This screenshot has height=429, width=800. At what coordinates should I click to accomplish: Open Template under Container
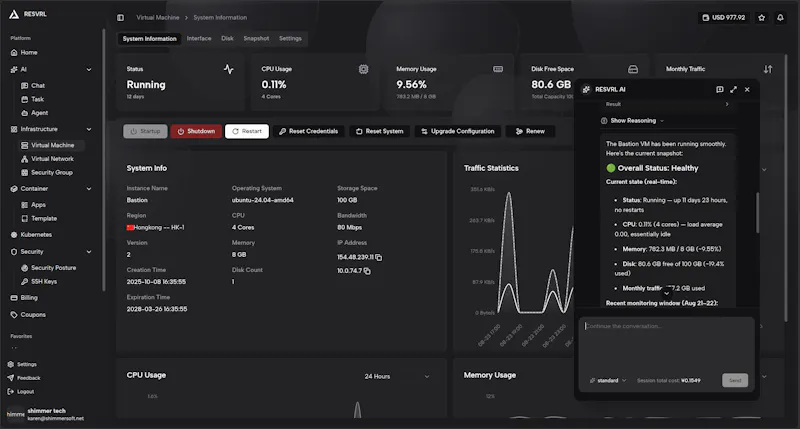pos(44,219)
